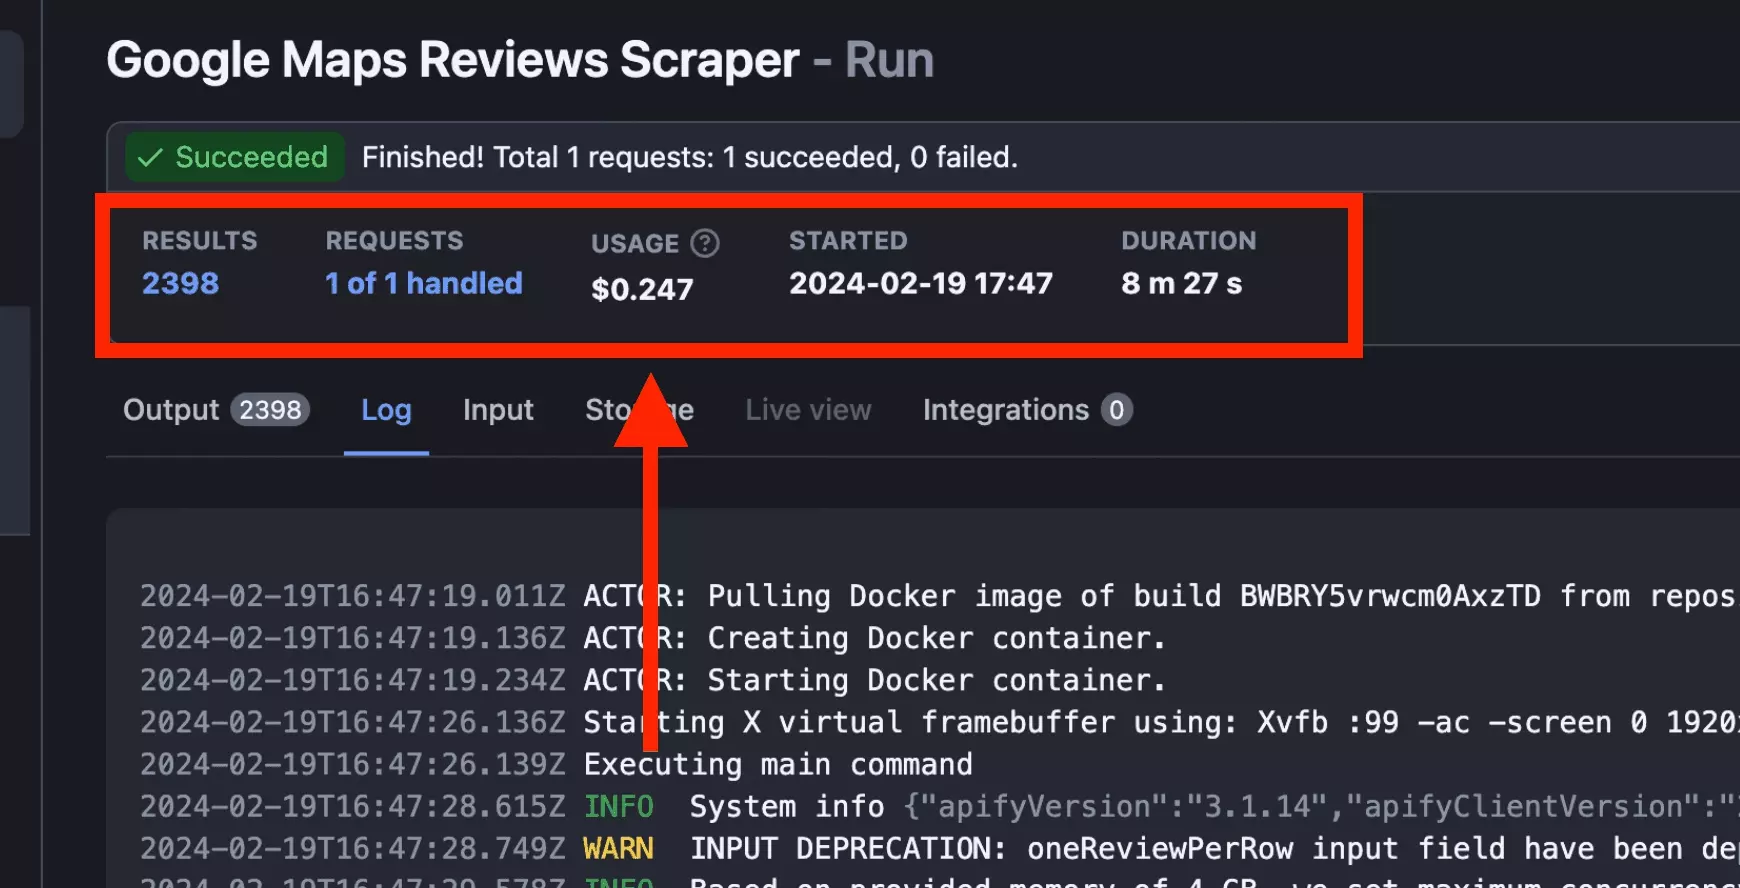Click the duration value 8 m 27 s
This screenshot has height=888, width=1740.
click(x=1181, y=284)
